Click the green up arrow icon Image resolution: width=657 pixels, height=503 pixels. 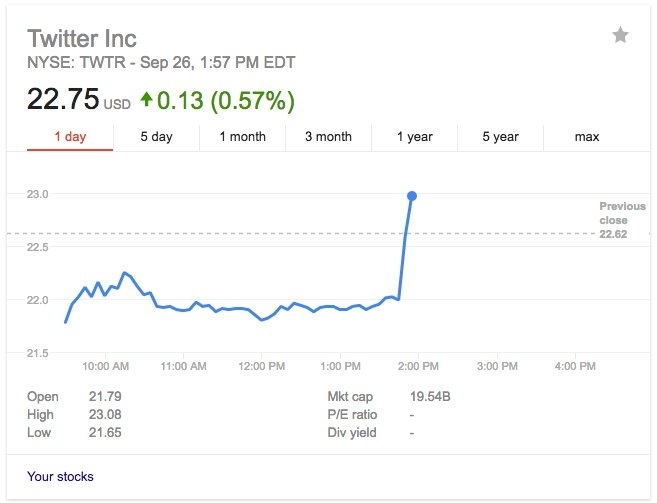[147, 99]
